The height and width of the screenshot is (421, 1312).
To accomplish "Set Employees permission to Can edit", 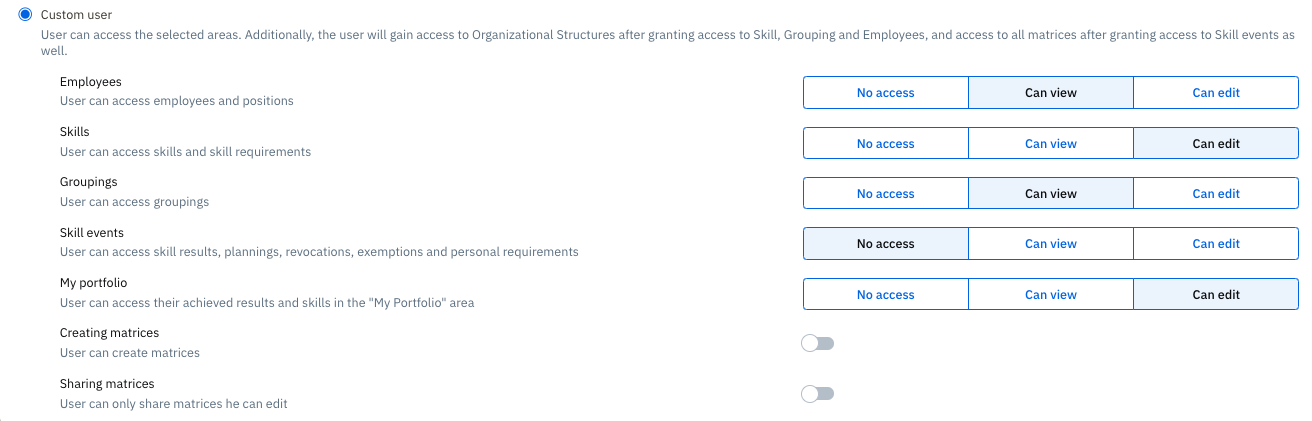I will point(1215,93).
